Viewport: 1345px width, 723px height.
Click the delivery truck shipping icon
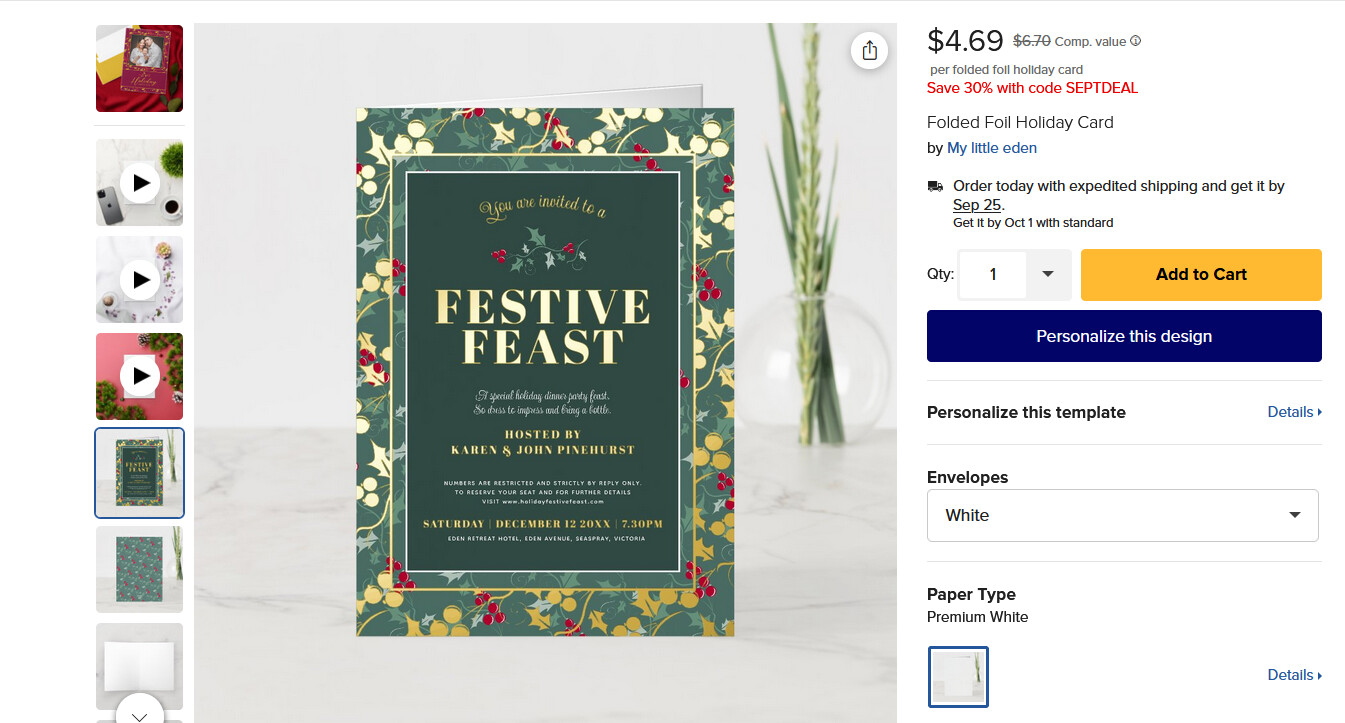[x=935, y=186]
